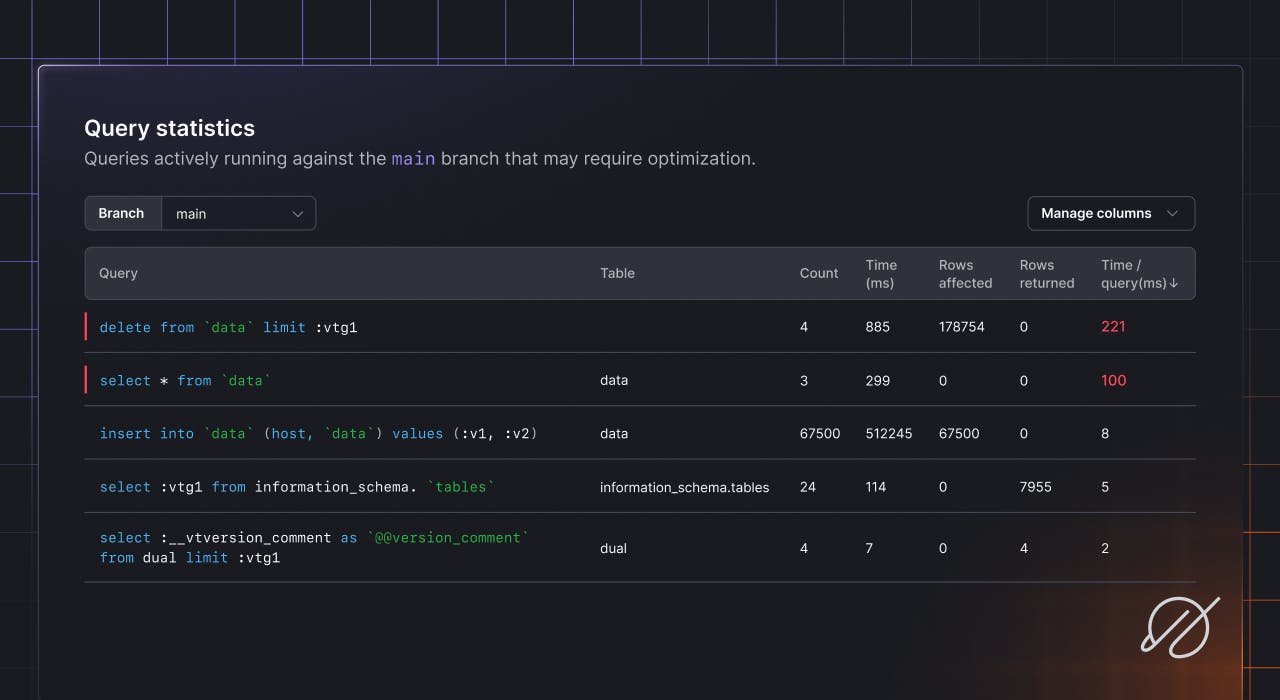Screen dimensions: 1280x700
Task: Click the dual table cell
Action: coord(613,548)
